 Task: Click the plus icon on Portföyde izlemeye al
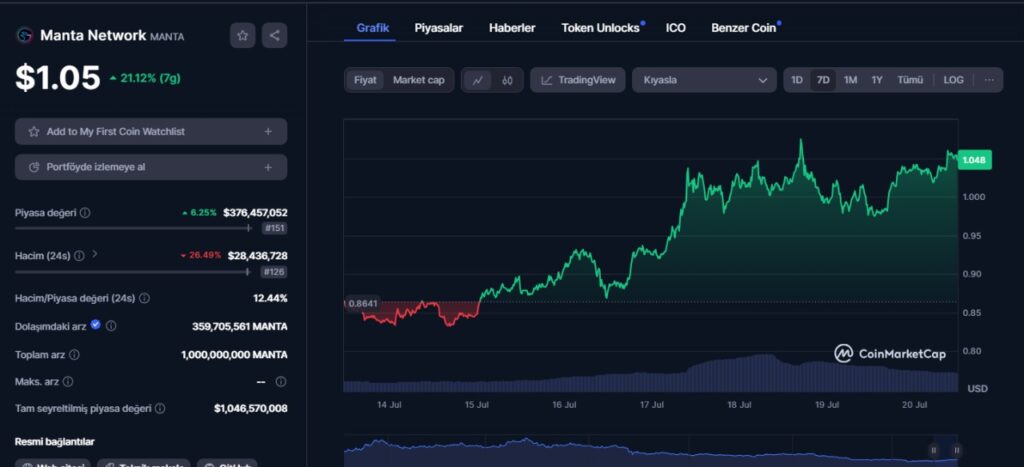268,167
